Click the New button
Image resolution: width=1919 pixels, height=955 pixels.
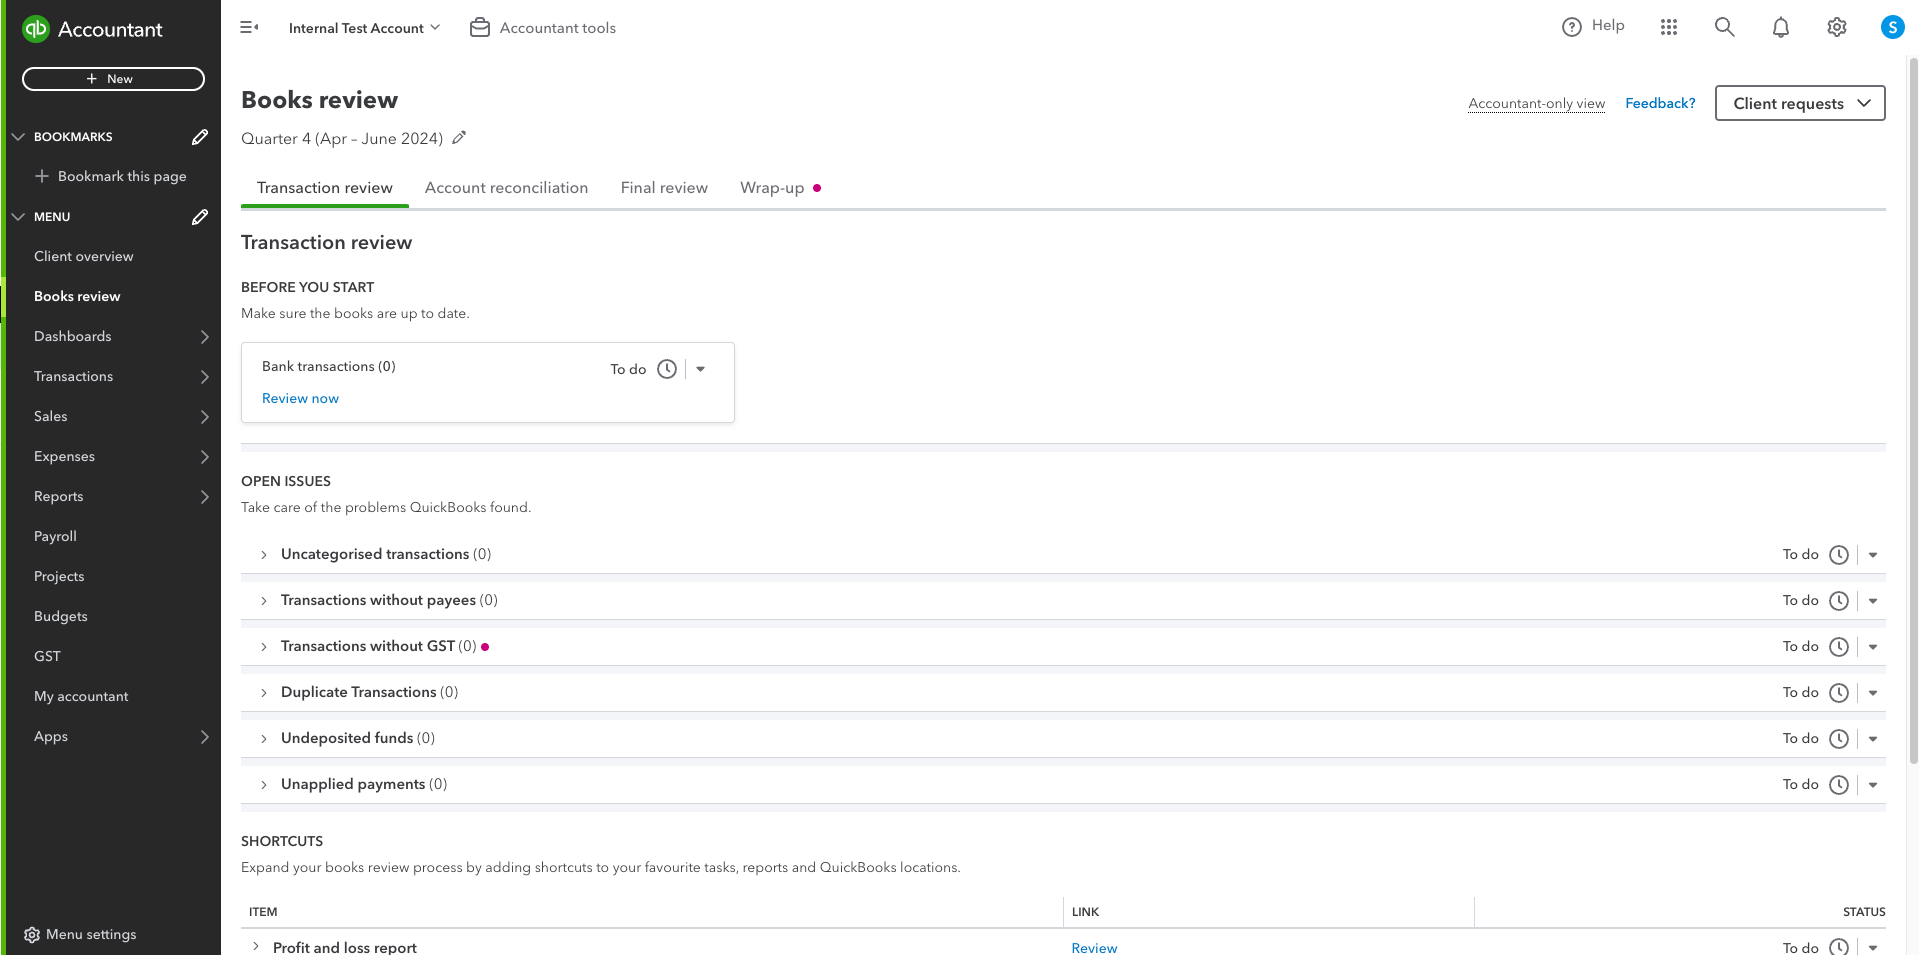113,79
